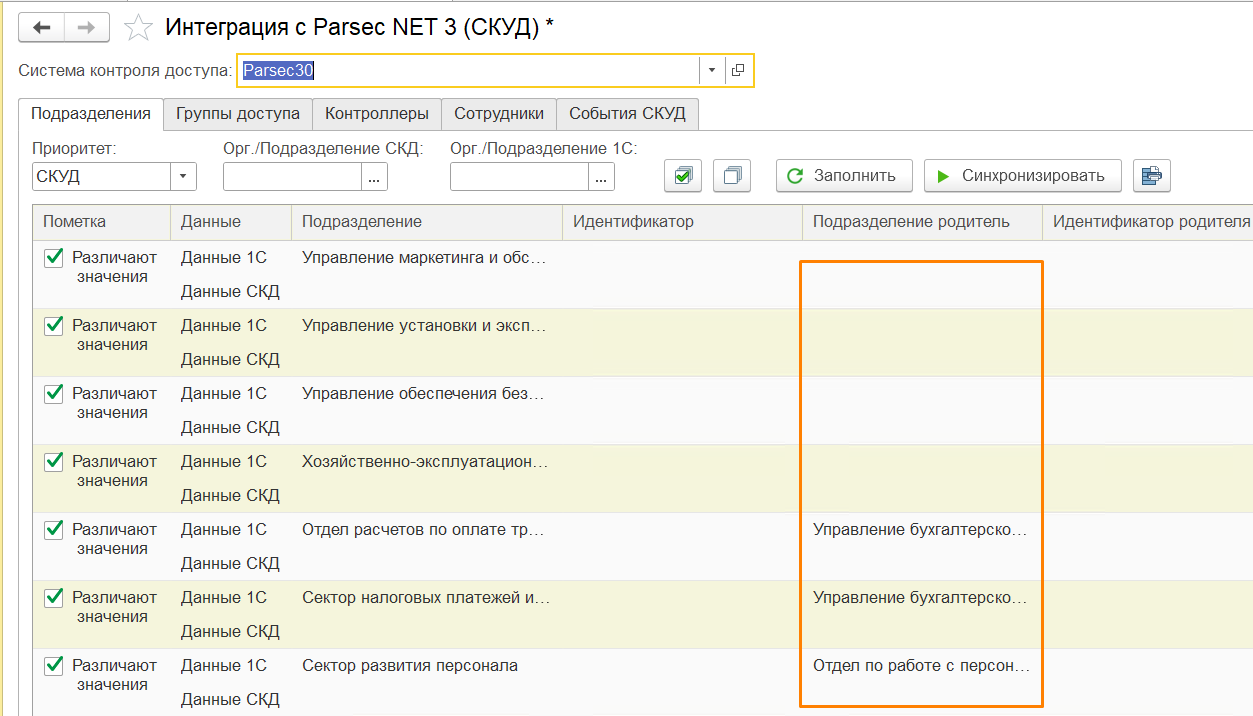
Task: Expand the Система контроля доступа dropdown
Action: click(711, 70)
